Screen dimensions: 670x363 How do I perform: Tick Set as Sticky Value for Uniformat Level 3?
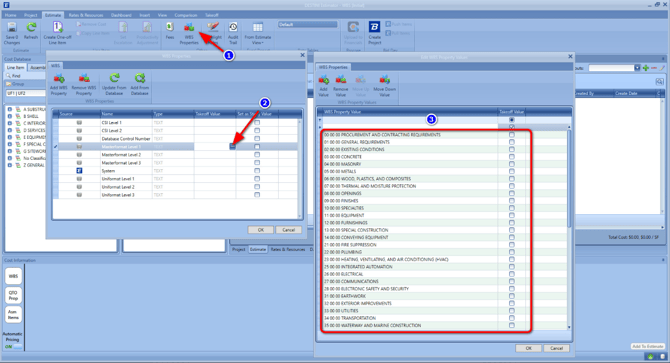(257, 195)
